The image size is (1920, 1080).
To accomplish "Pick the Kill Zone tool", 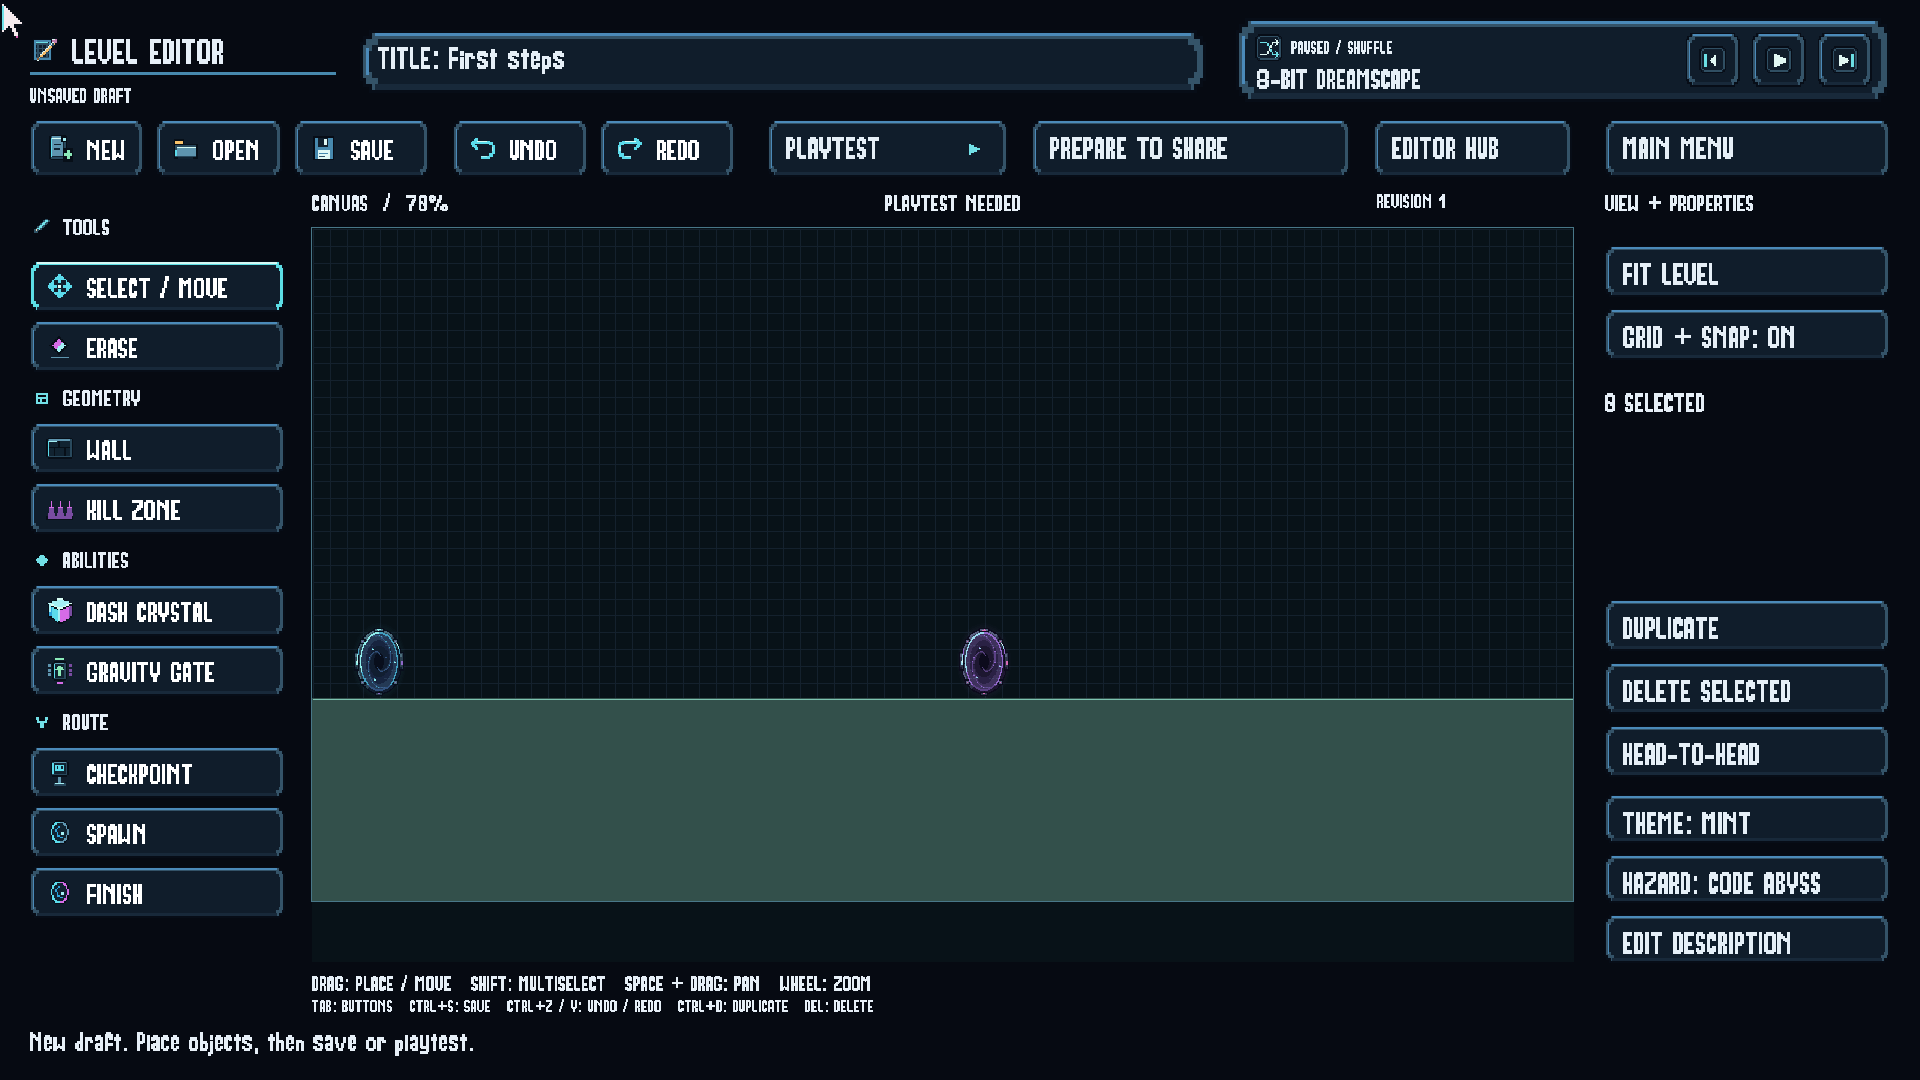I will (157, 509).
